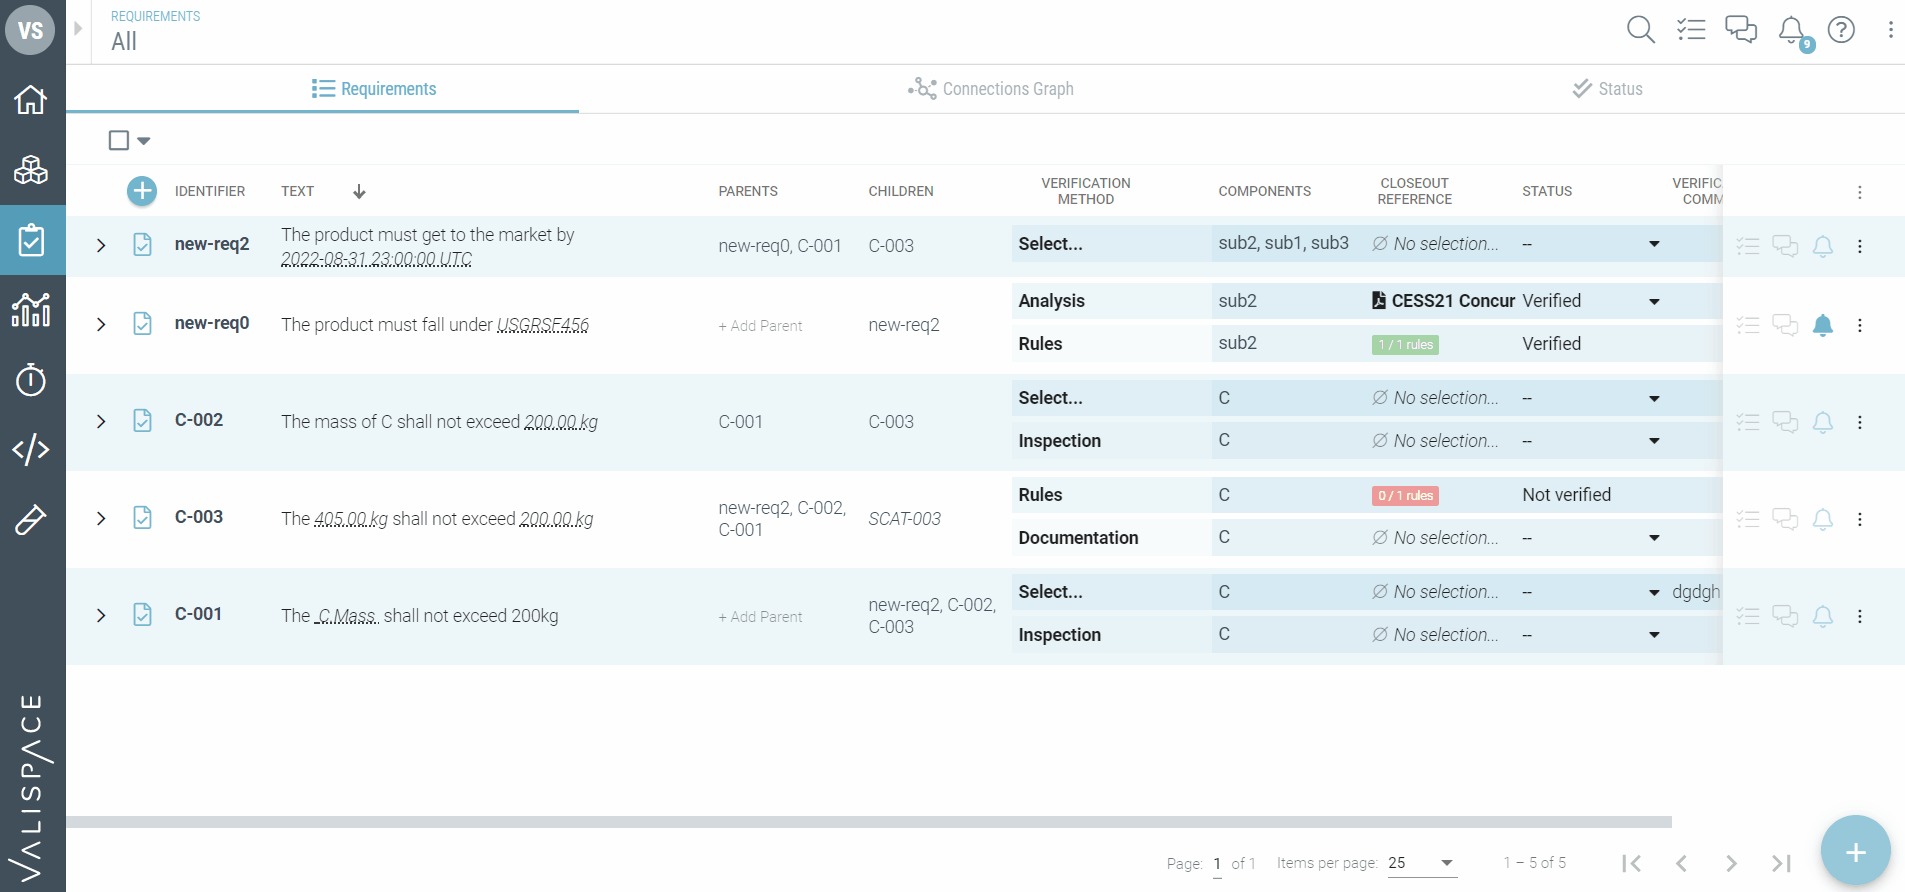Open the tasks checklist icon in top bar

pos(1691,30)
